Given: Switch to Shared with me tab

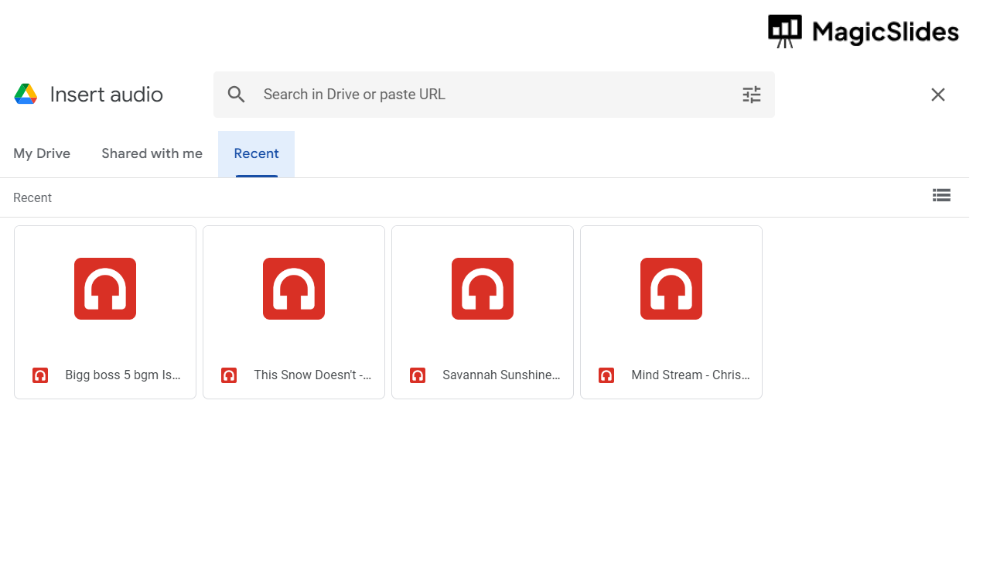Looking at the screenshot, I should click(x=152, y=154).
